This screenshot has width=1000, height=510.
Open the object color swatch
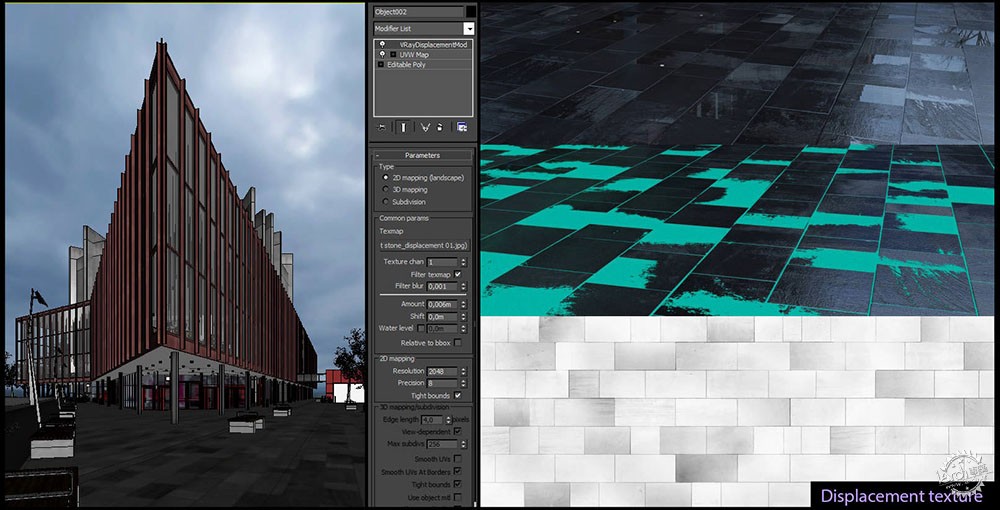[x=471, y=11]
